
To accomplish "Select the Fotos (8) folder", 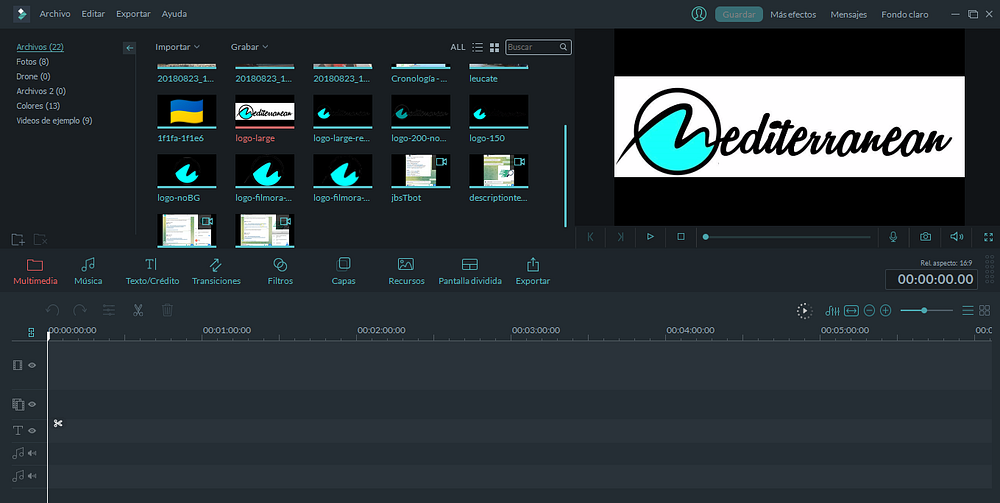I will 32,62.
